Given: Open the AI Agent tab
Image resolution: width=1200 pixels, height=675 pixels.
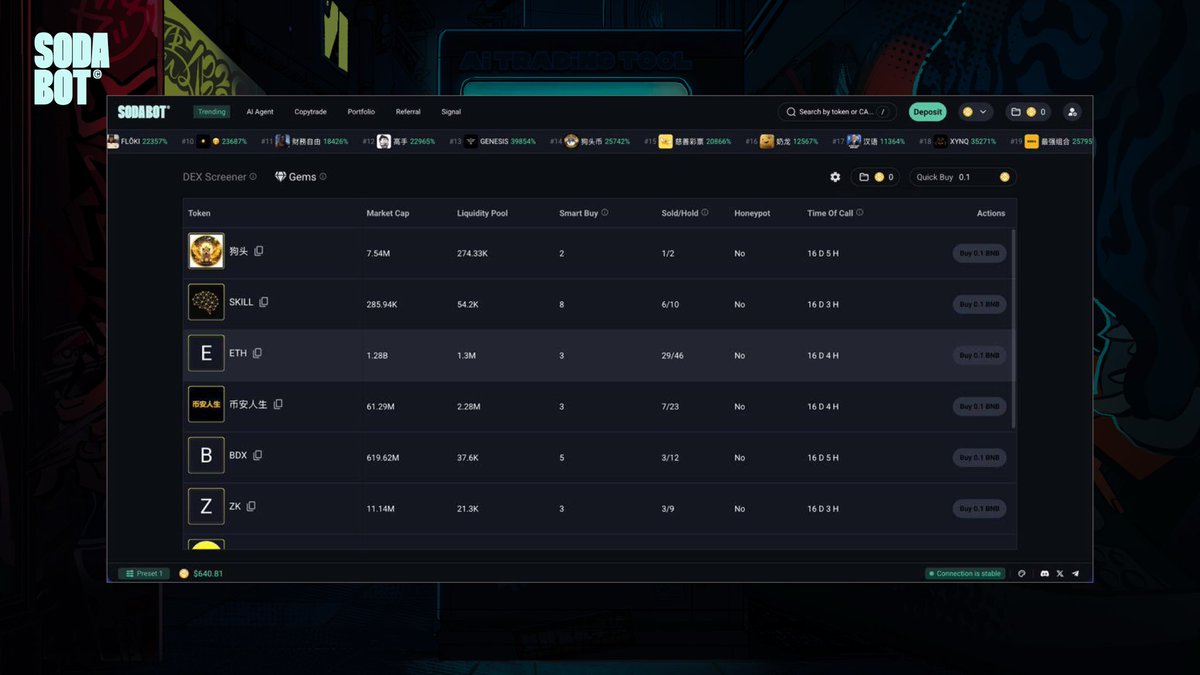Looking at the screenshot, I should tap(260, 112).
